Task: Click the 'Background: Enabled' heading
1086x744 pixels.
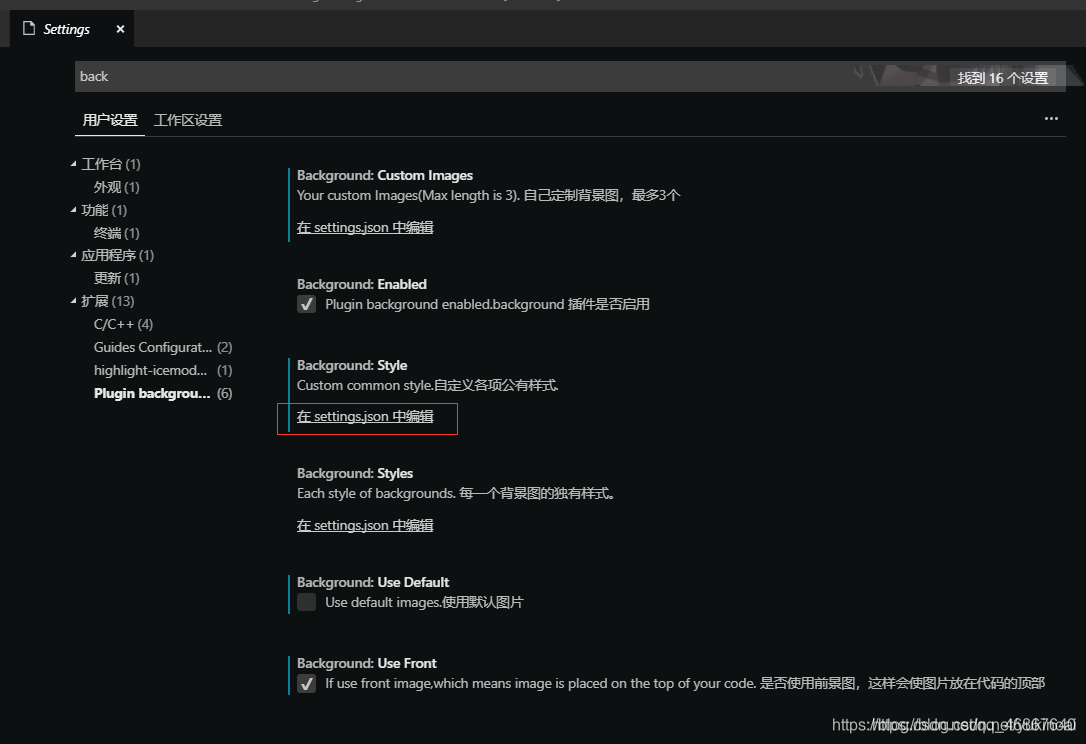Action: (362, 284)
